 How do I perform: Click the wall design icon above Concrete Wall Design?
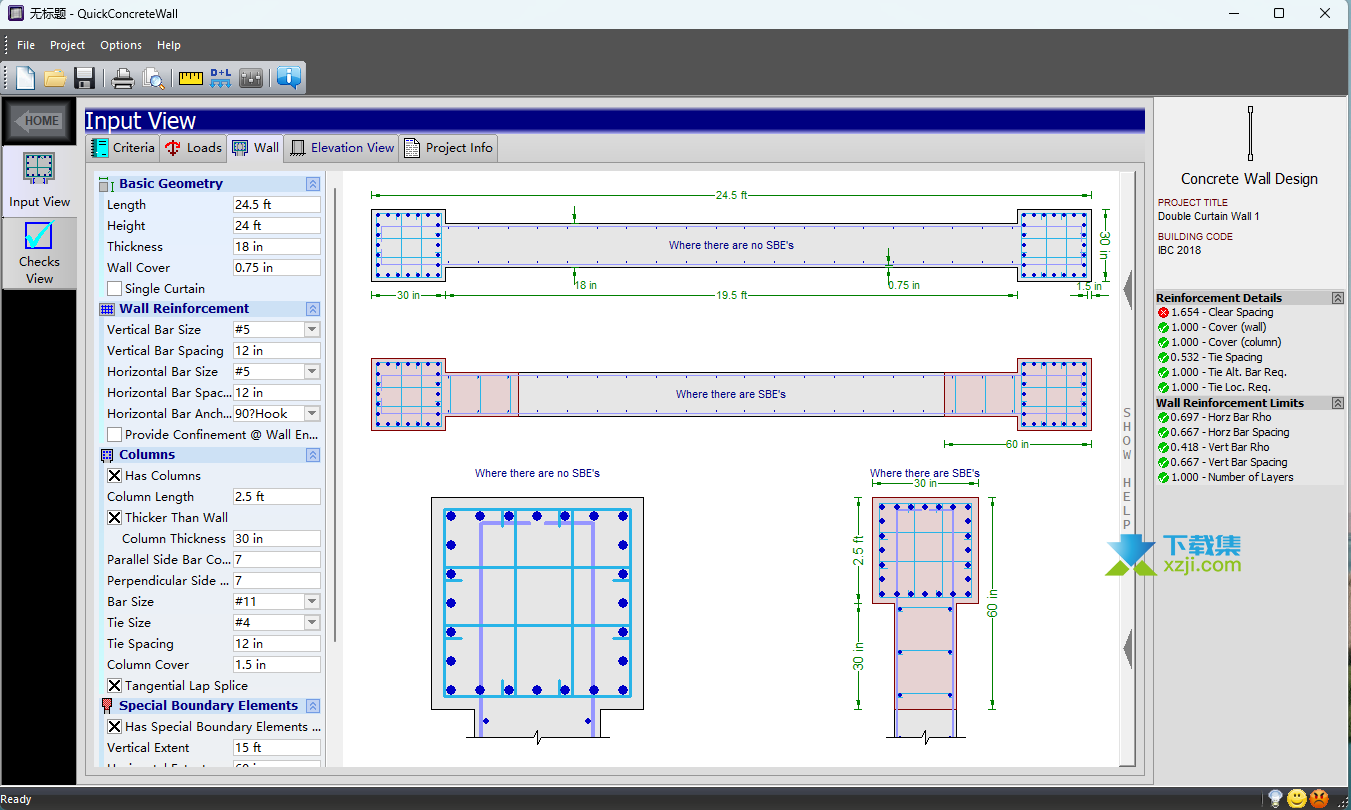(1250, 134)
